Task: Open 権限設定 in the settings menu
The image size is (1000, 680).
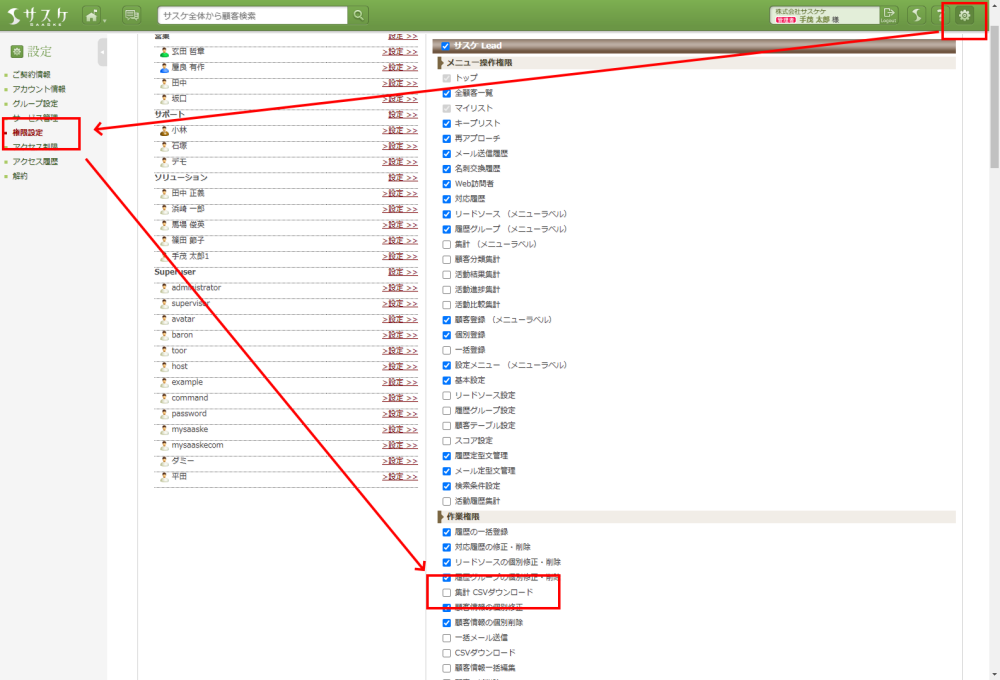Action: click(x=28, y=132)
